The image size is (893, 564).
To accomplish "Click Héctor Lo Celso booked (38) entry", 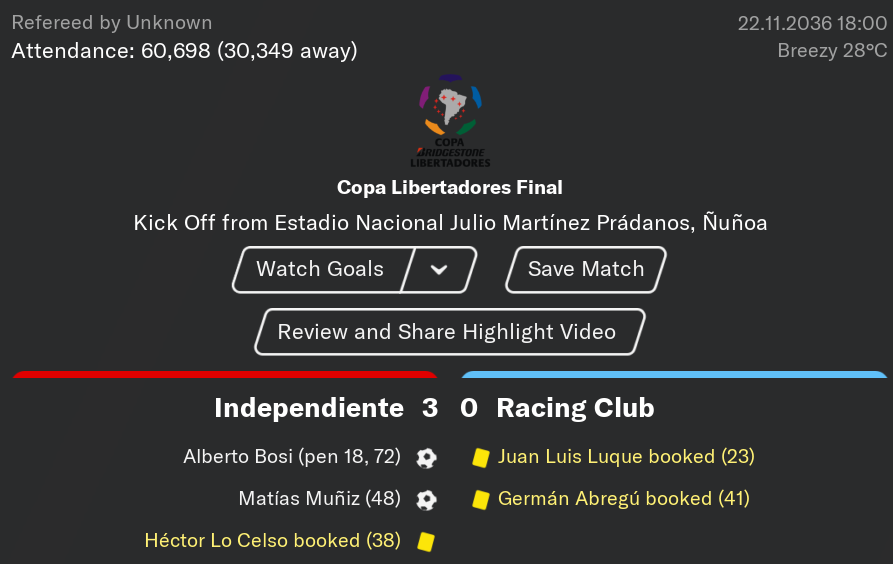I will point(273,541).
